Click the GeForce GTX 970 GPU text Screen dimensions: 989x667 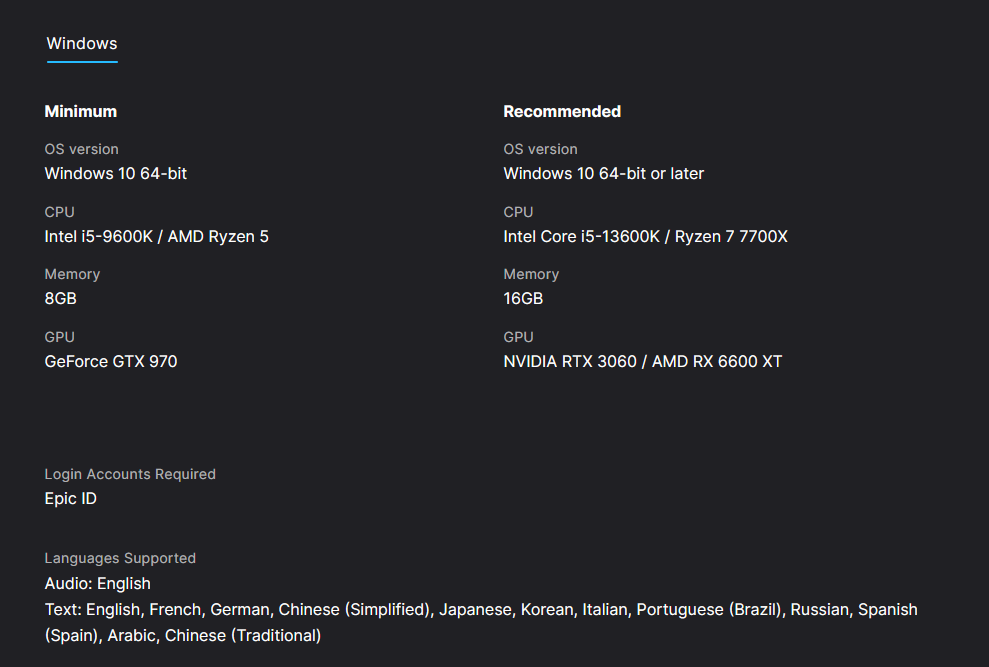[111, 362]
